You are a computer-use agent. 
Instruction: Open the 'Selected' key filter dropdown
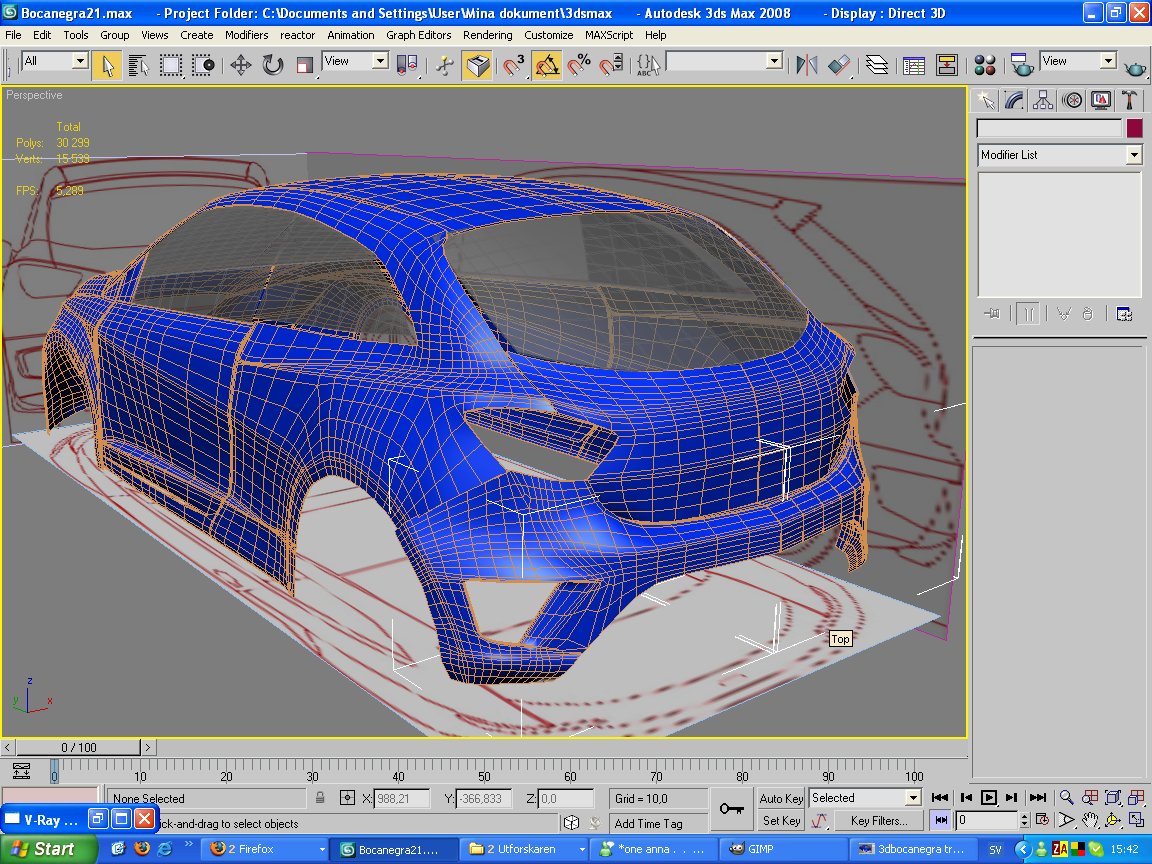pyautogui.click(x=912, y=798)
